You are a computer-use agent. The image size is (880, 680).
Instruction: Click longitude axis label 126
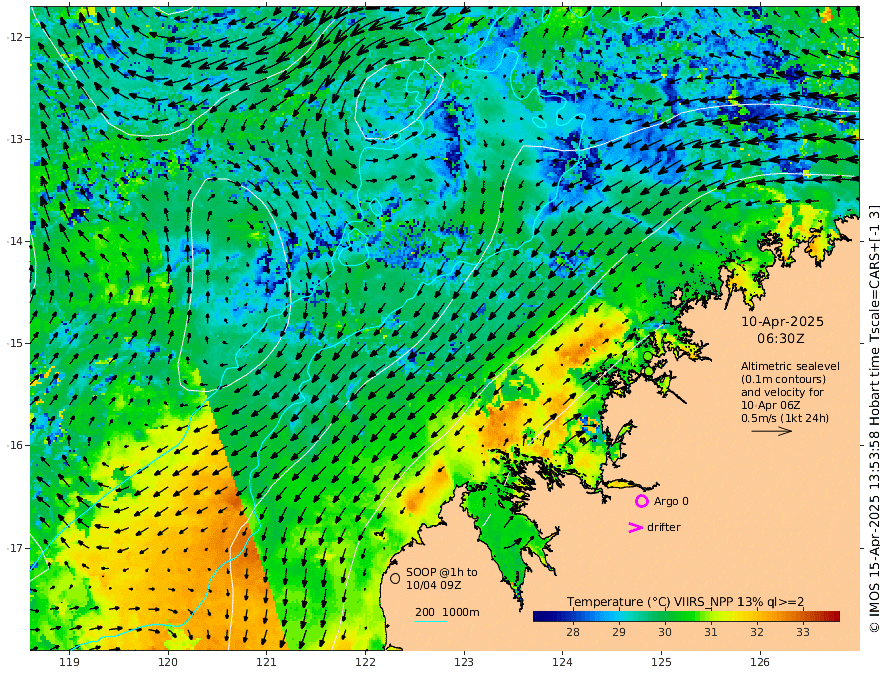760,662
